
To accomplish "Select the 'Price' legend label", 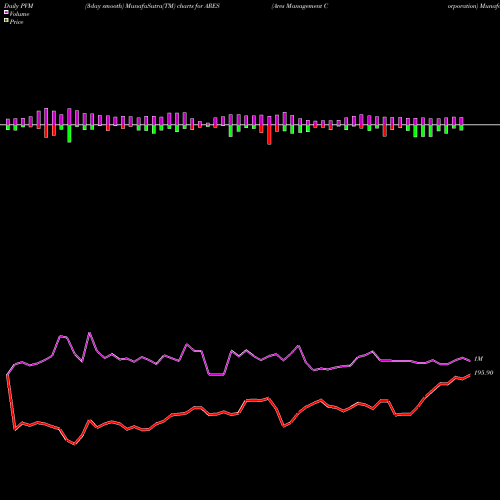I will coord(16,22).
